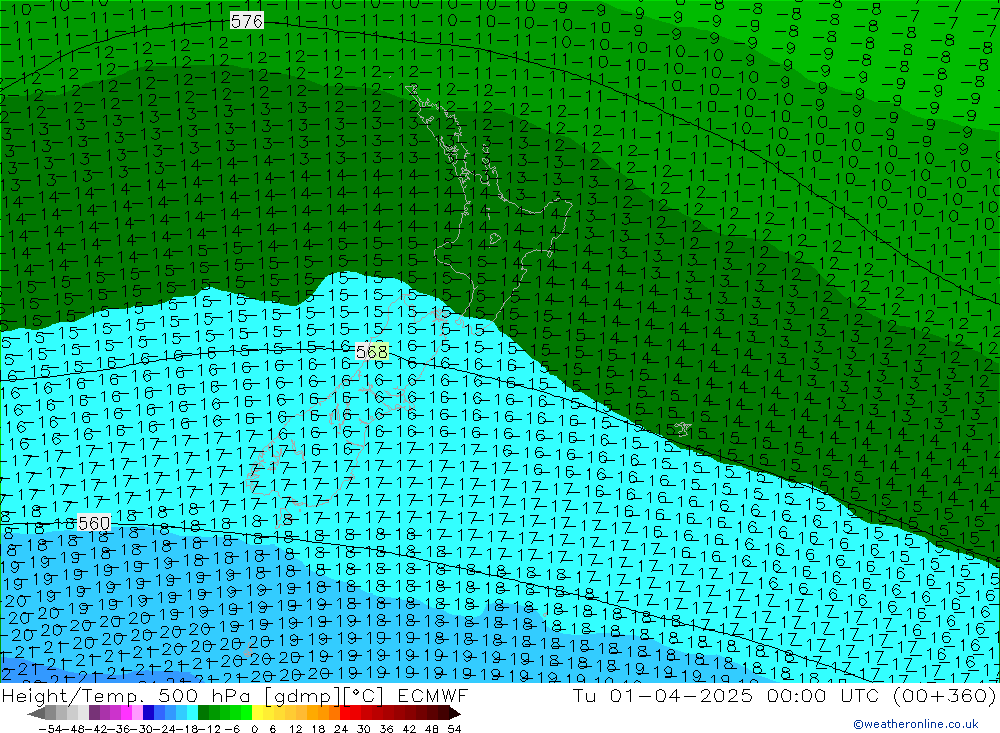Image resolution: width=1000 pixels, height=733 pixels.
Task: Click the -54 value on the legend scale
Action: [x=50, y=729]
